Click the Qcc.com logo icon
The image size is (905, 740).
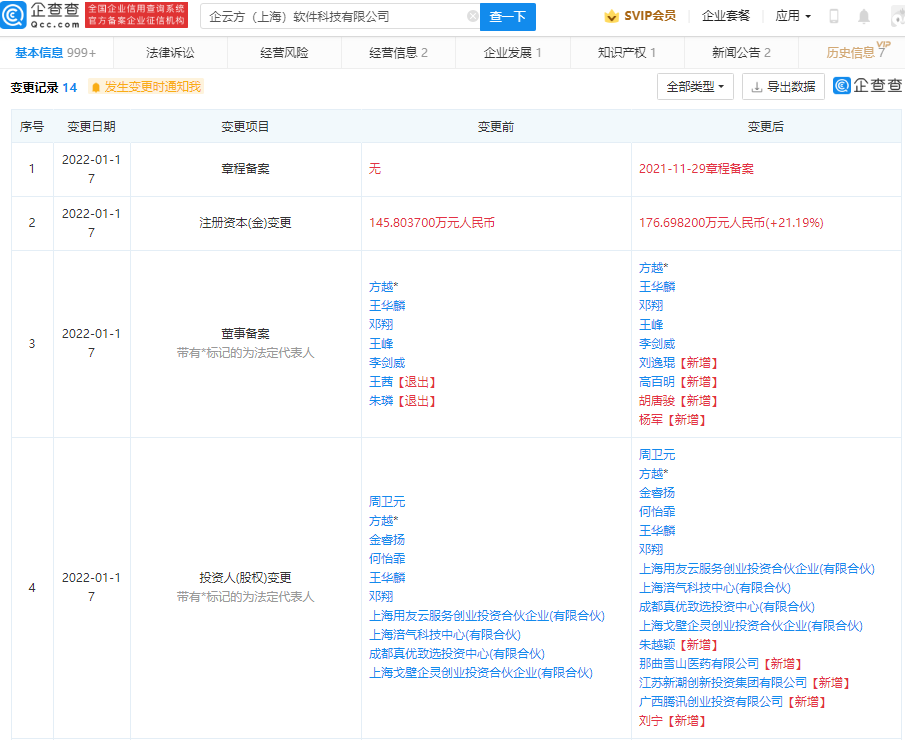coord(13,15)
